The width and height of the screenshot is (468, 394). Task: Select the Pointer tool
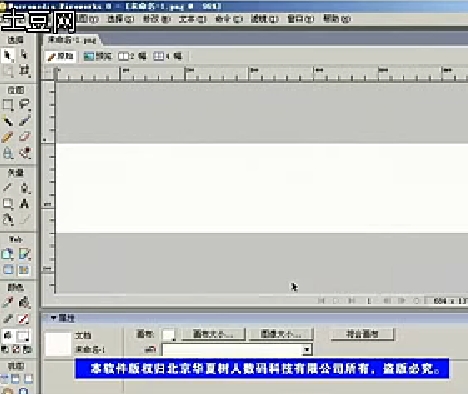coord(8,55)
